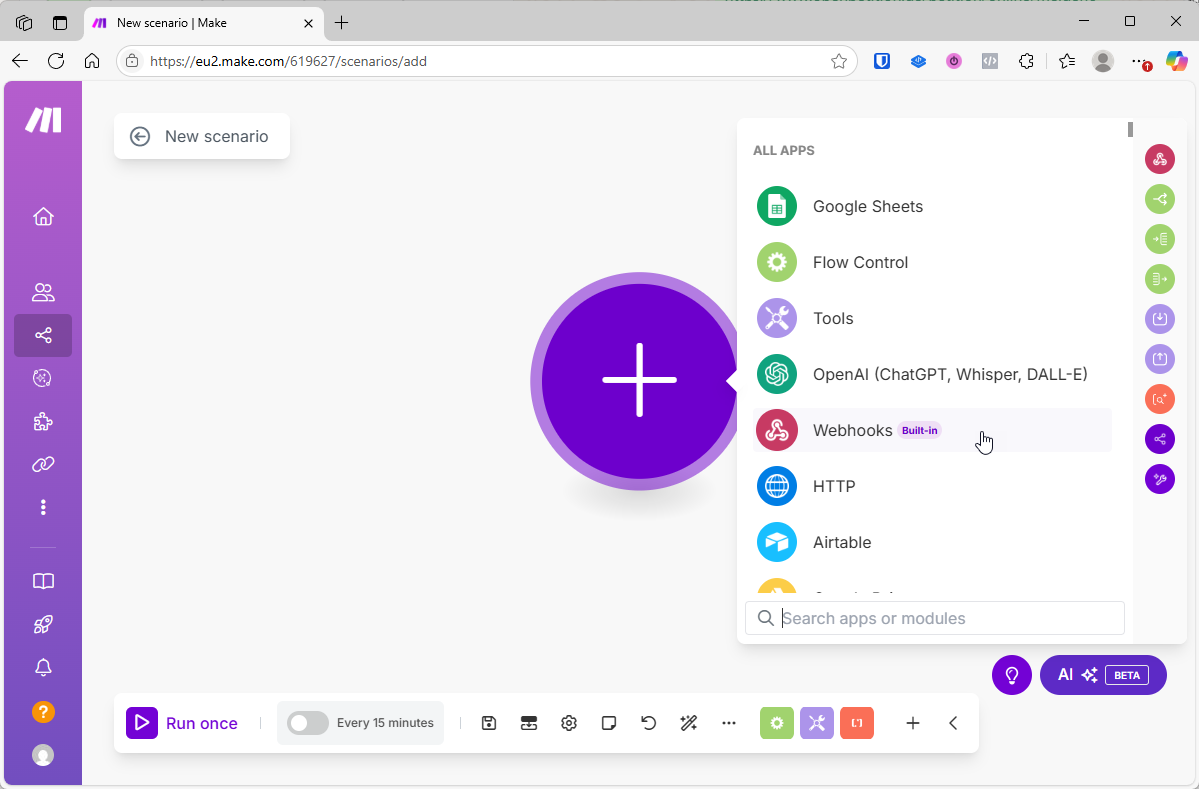Click the big purple plus module circle
The image size is (1199, 789).
[x=639, y=381]
